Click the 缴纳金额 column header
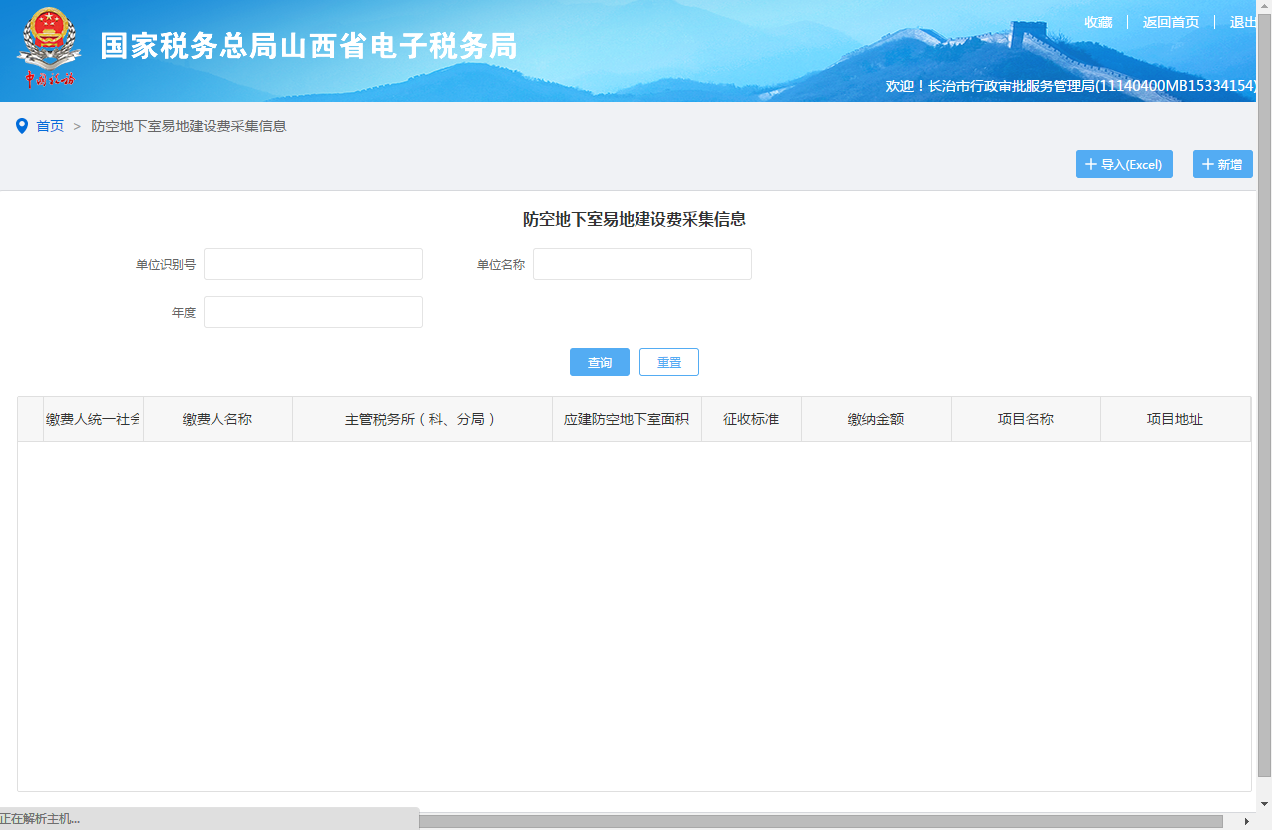1272x832 pixels. pos(876,419)
